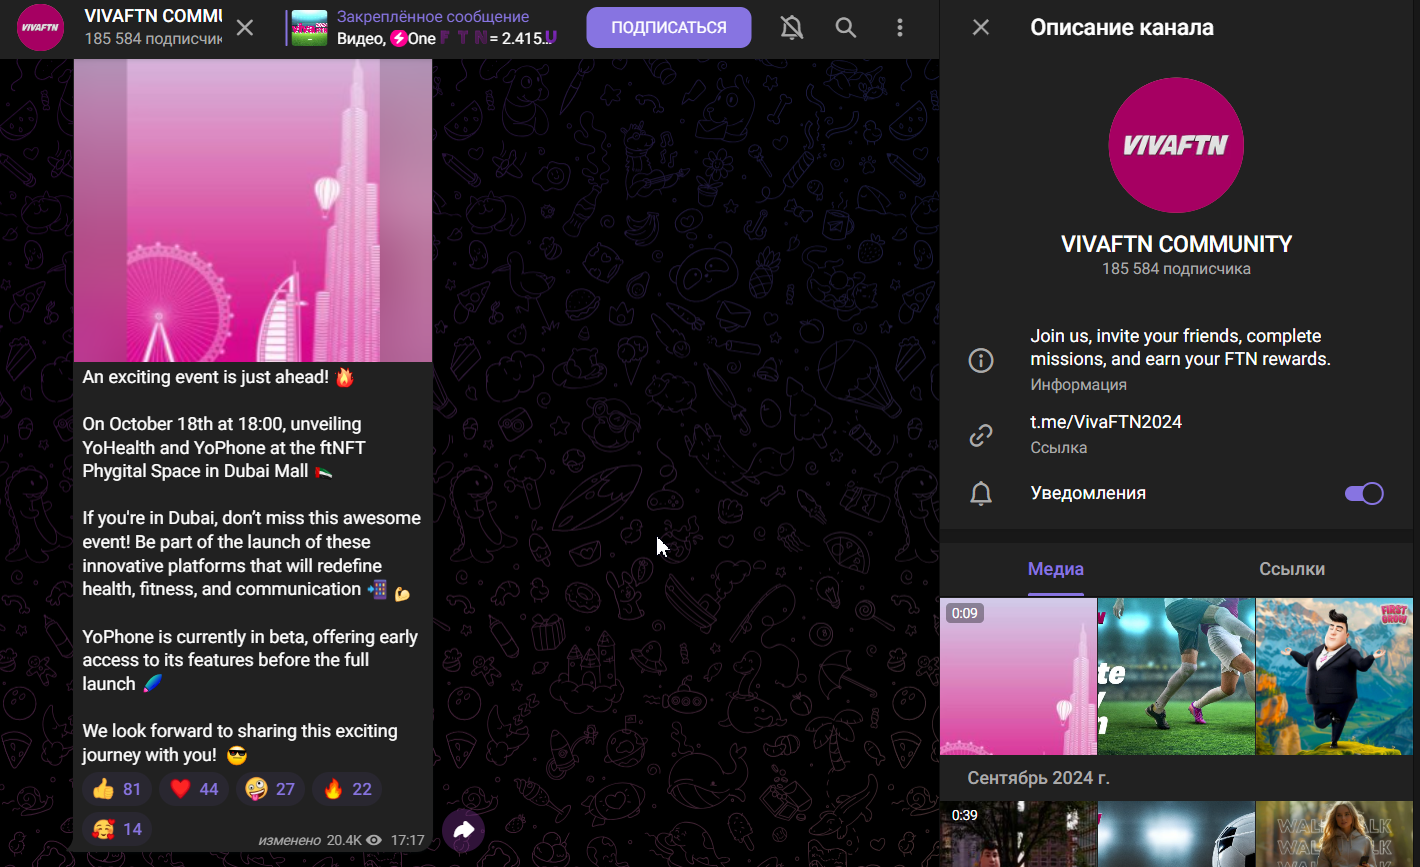
Task: Click 'An exciting event is just ahead!' text
Action: click(x=206, y=377)
